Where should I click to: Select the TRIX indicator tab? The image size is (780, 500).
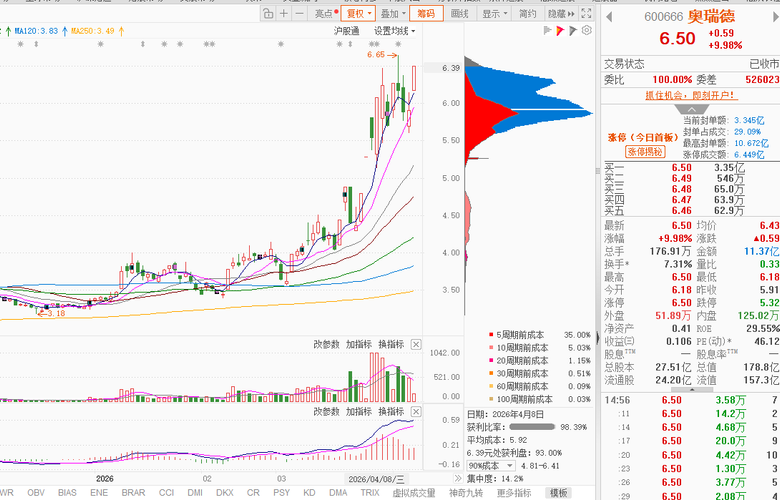[370, 493]
